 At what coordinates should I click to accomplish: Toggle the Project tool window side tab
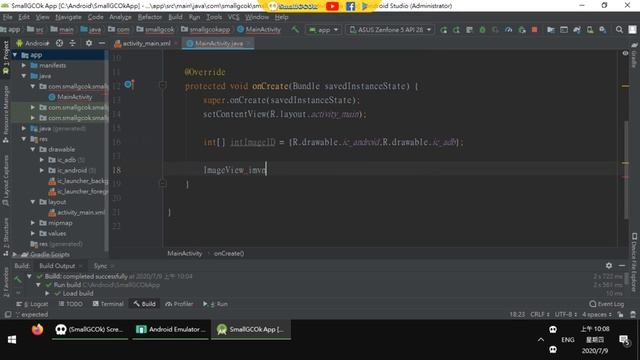(6, 58)
